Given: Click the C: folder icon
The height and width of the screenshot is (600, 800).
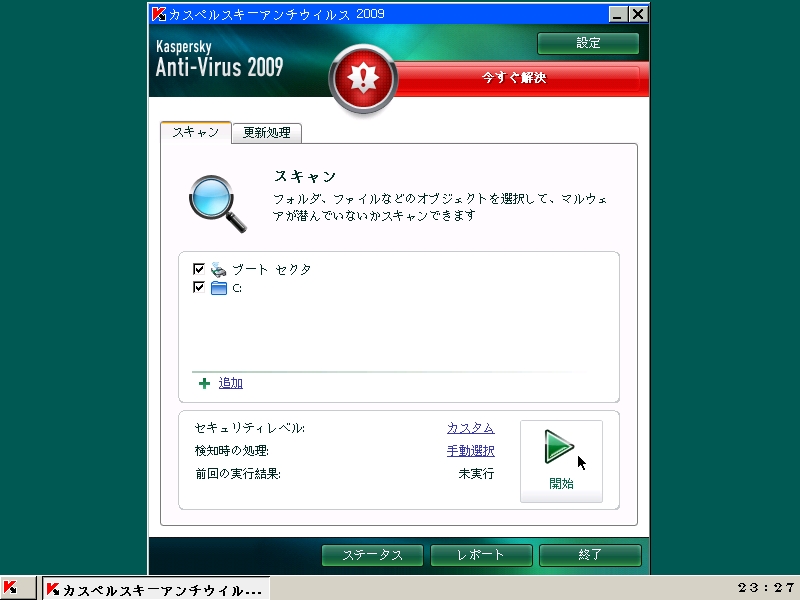Looking at the screenshot, I should pyautogui.click(x=218, y=288).
